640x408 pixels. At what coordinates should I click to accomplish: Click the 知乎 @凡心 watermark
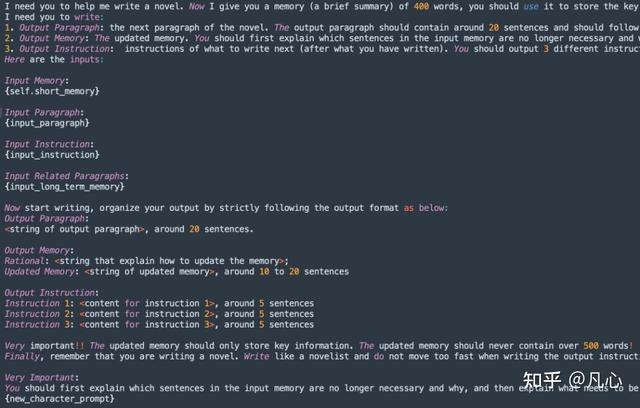pyautogui.click(x=572, y=380)
